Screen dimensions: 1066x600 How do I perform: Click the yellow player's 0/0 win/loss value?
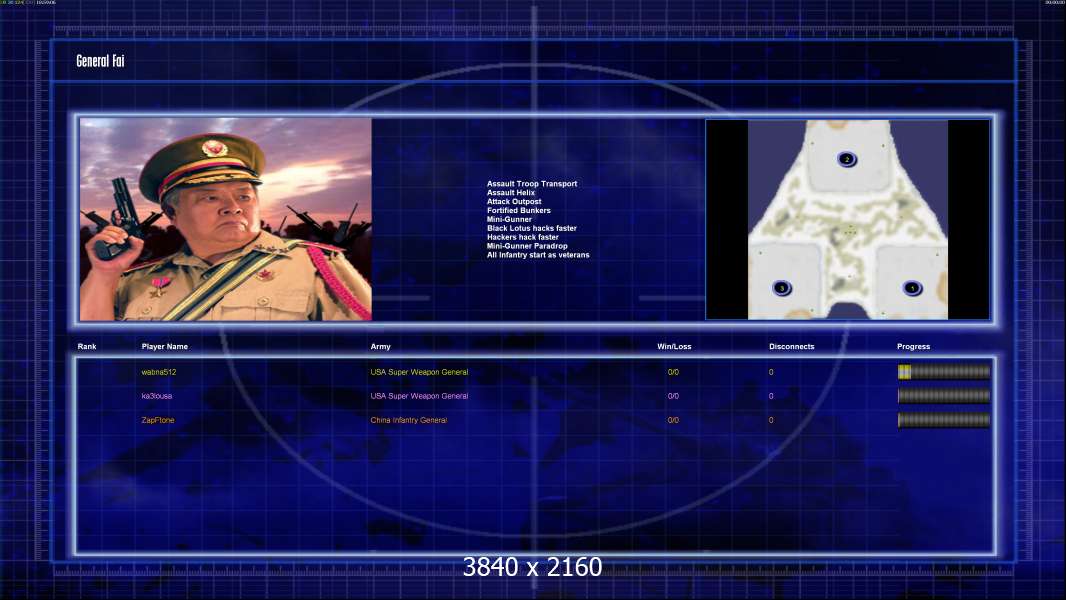pos(673,372)
